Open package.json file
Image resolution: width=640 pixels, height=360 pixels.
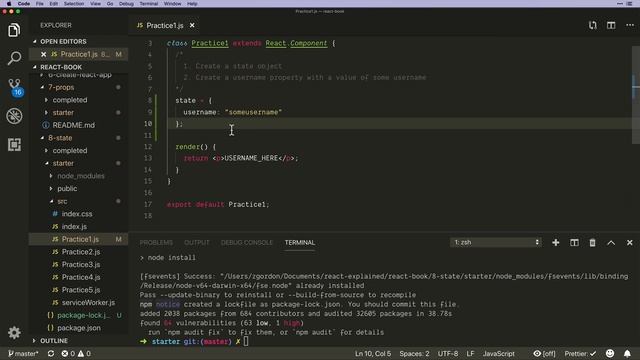point(79,328)
